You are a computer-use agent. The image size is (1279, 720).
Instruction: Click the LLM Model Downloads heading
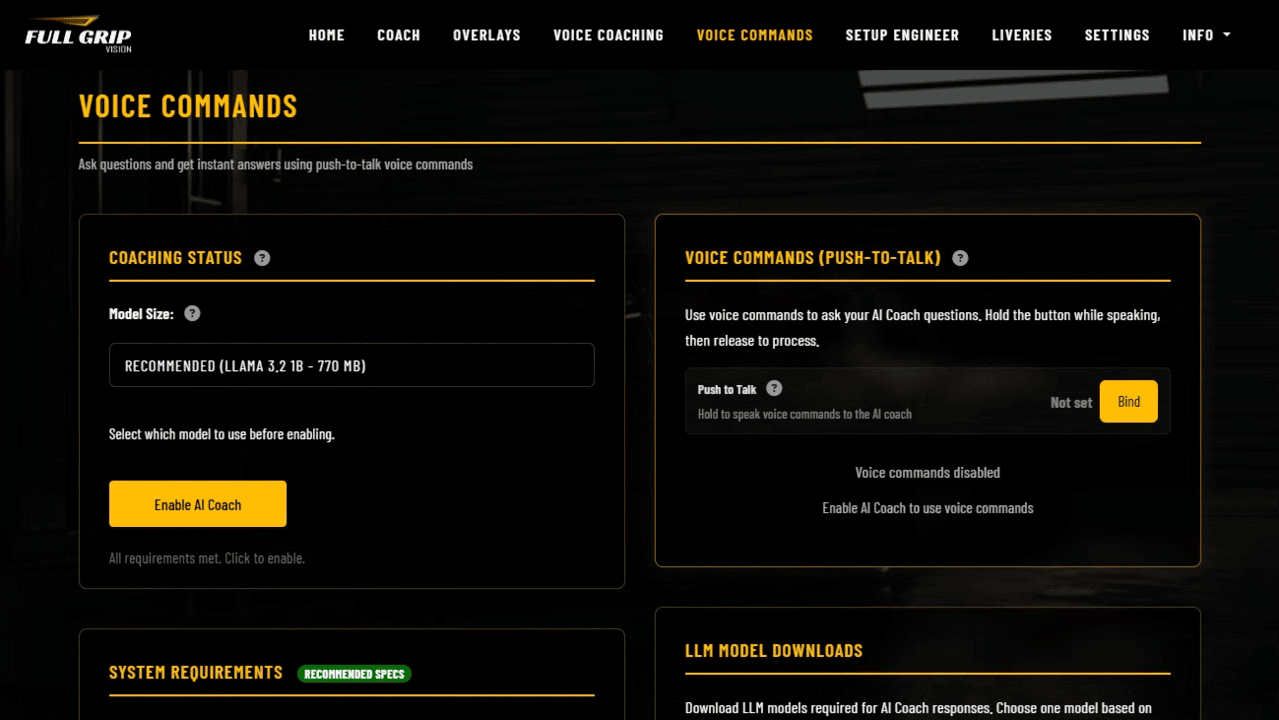pos(774,650)
